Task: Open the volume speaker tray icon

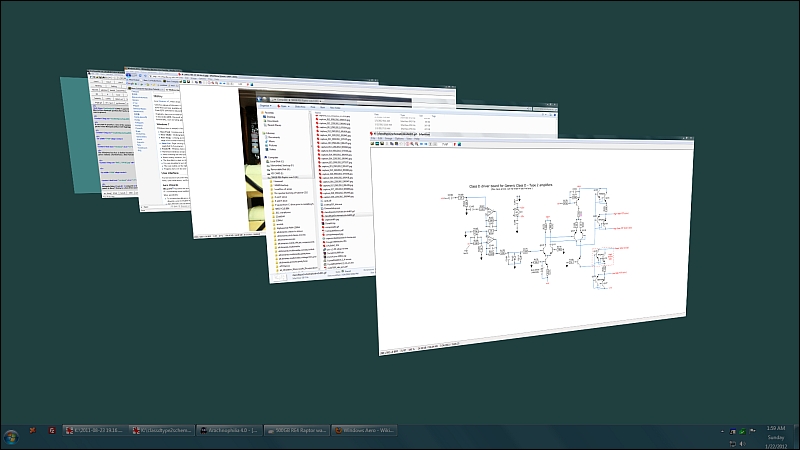Action: tap(742, 444)
